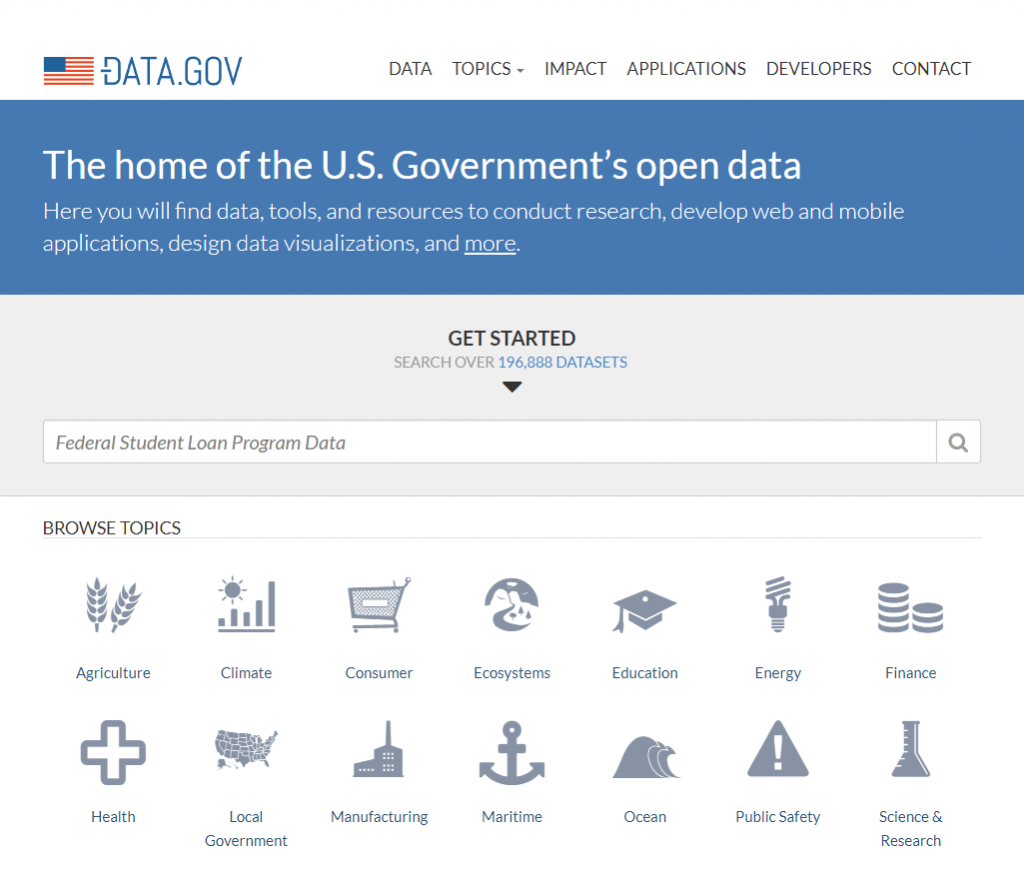The width and height of the screenshot is (1024, 872).
Task: Click the Ecosystems globe icon
Action: 512,605
